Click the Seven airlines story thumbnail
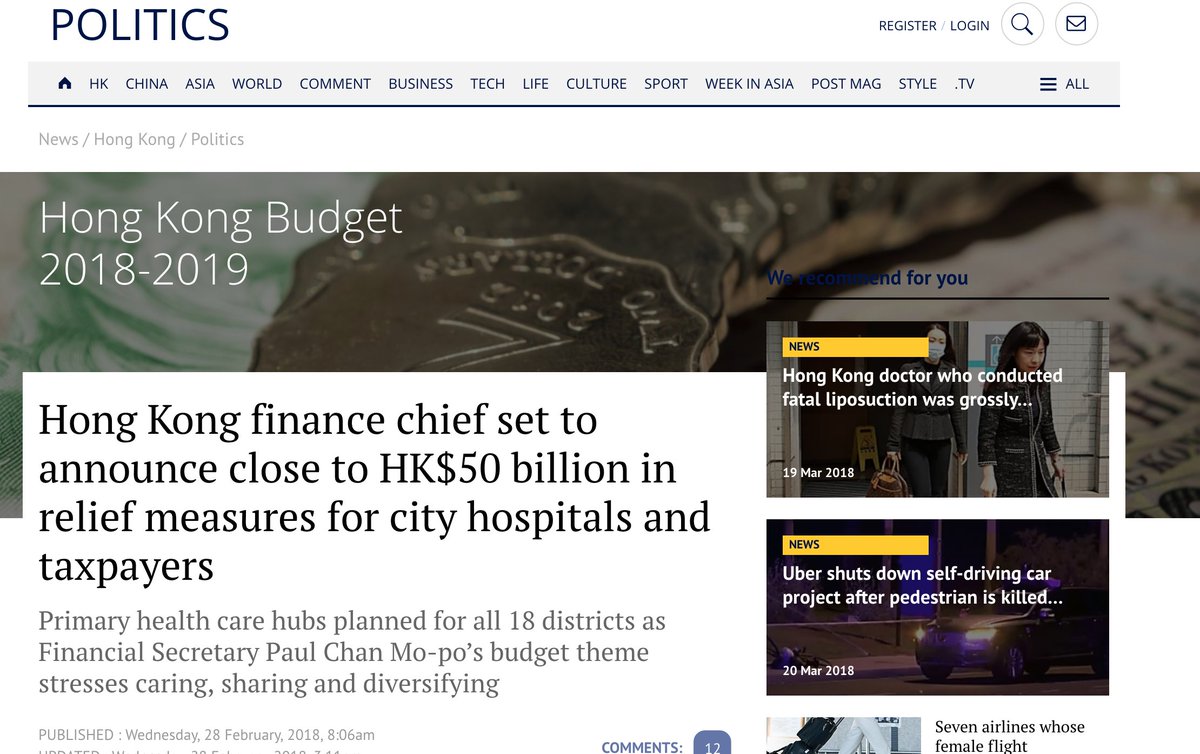This screenshot has width=1200, height=754. [843, 736]
